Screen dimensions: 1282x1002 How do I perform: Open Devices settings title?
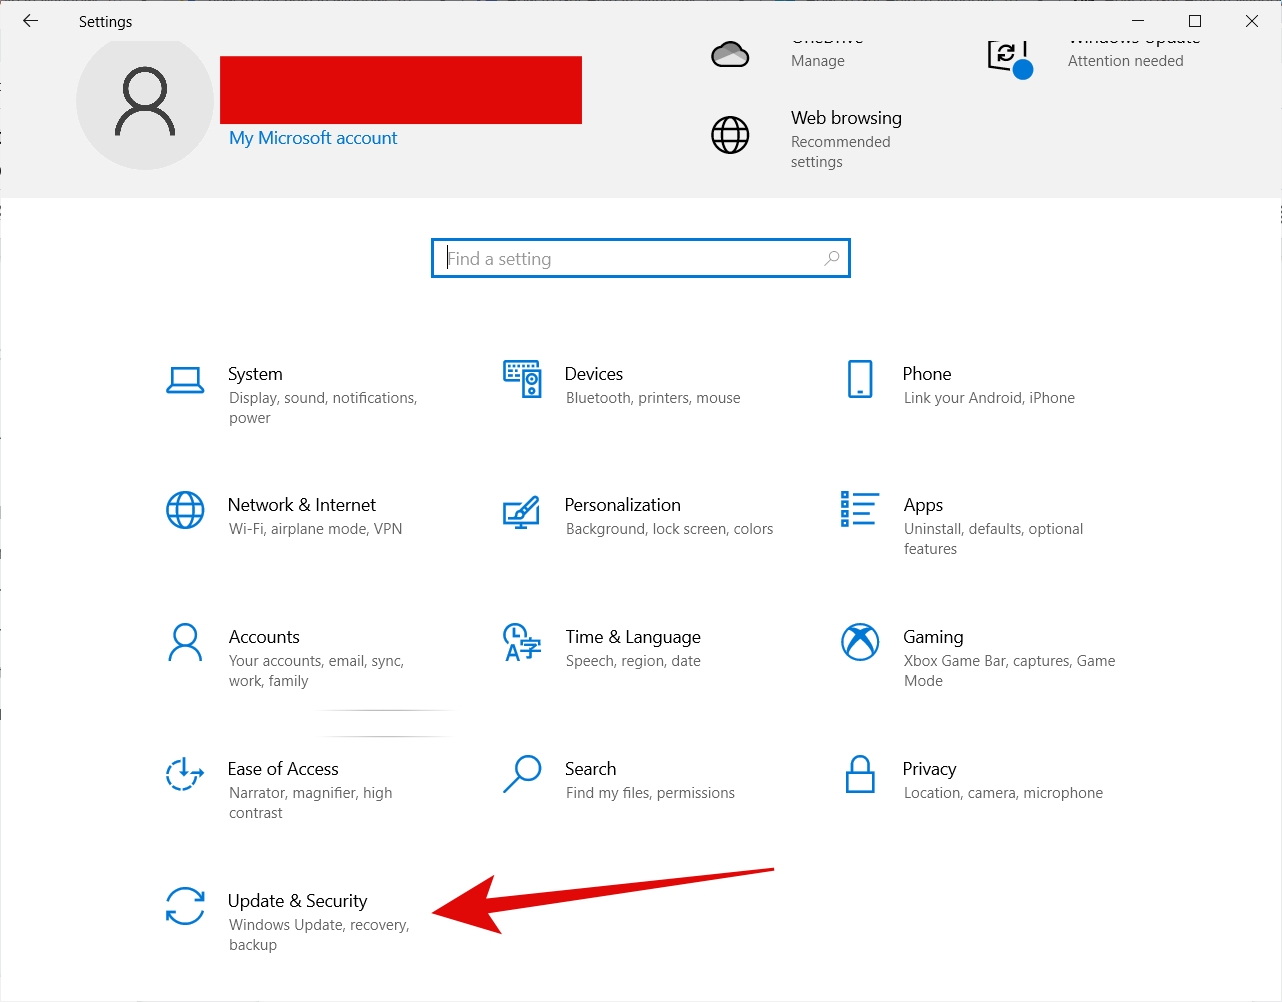[594, 374]
